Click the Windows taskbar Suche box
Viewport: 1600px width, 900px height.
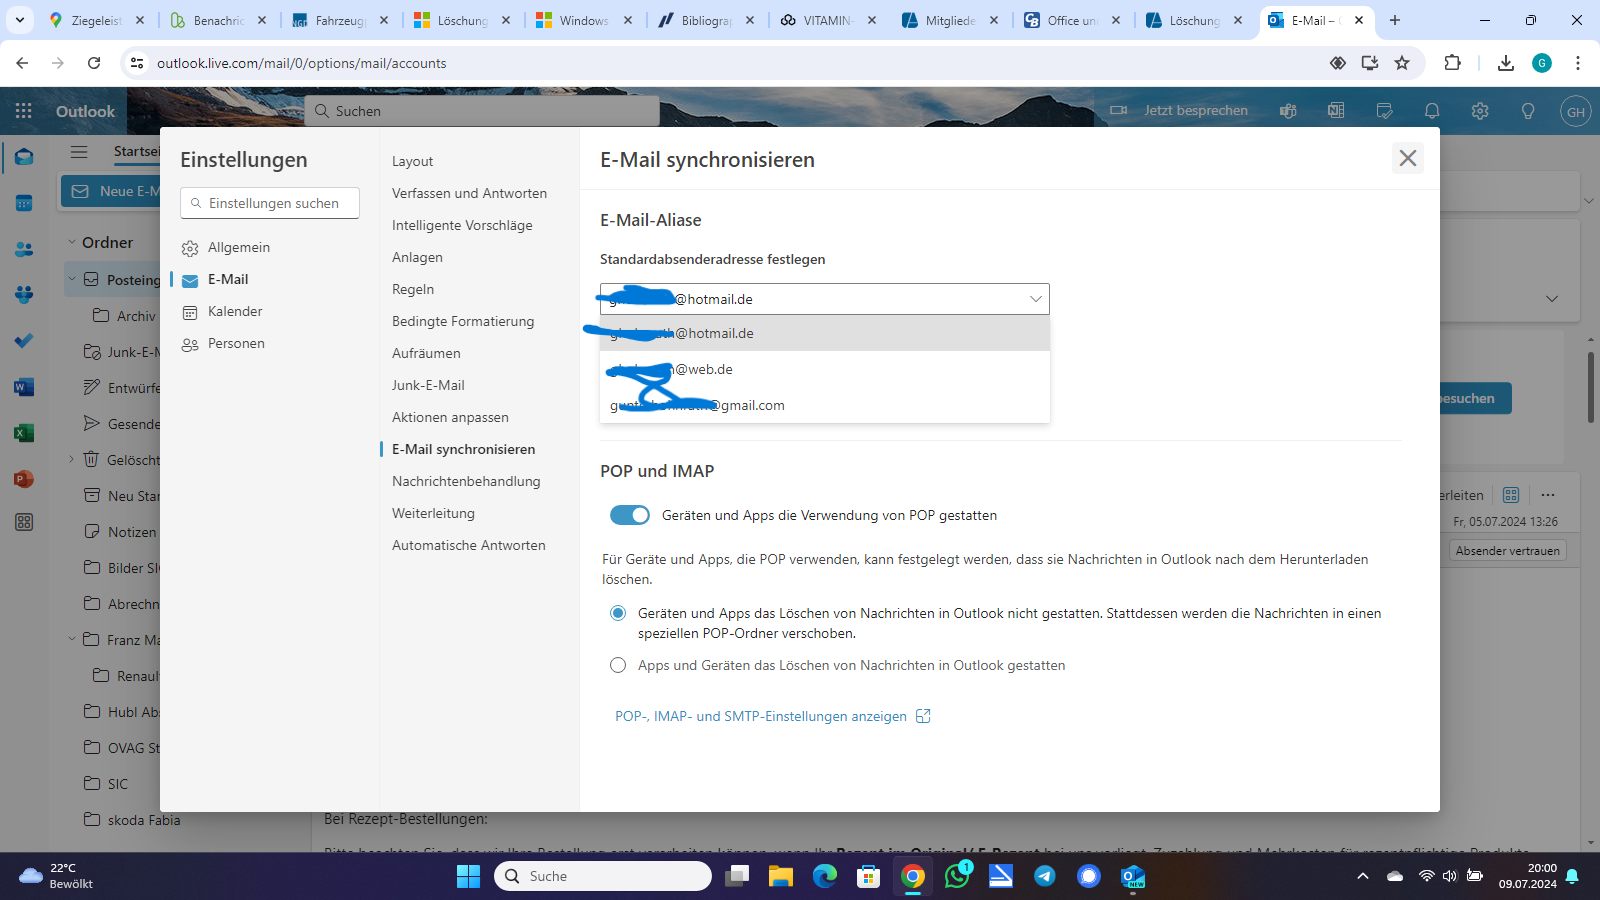(x=603, y=876)
